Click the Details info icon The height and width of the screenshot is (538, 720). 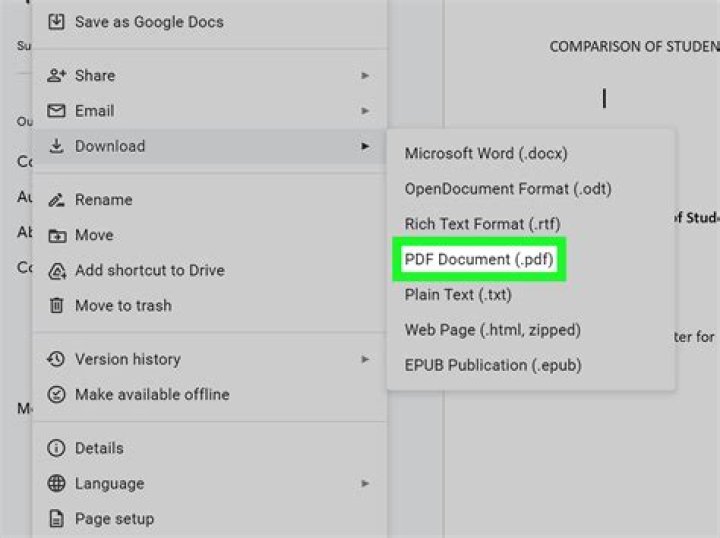click(57, 449)
